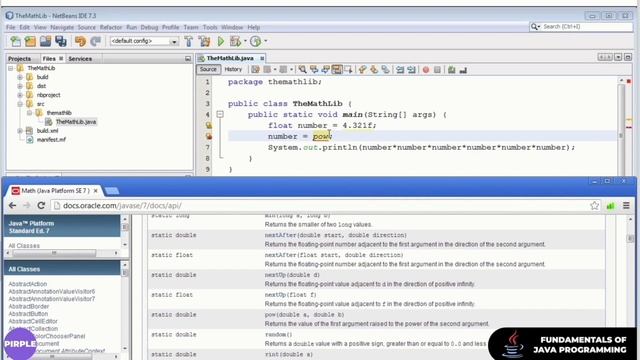Collapse the TheMathLib root tree node

[11, 68]
